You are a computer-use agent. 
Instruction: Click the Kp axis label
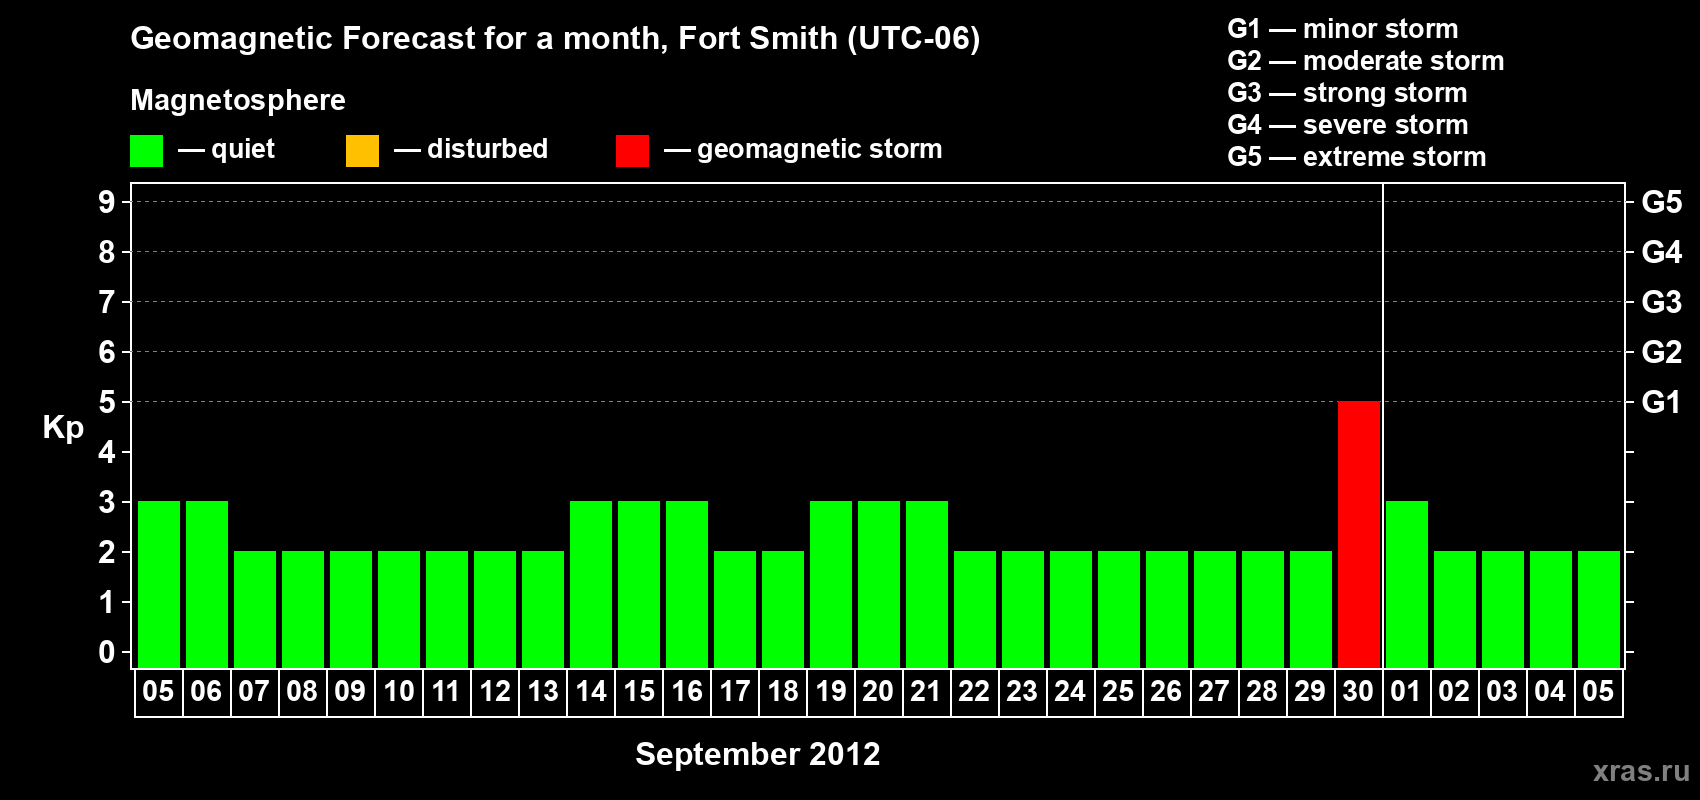63,428
